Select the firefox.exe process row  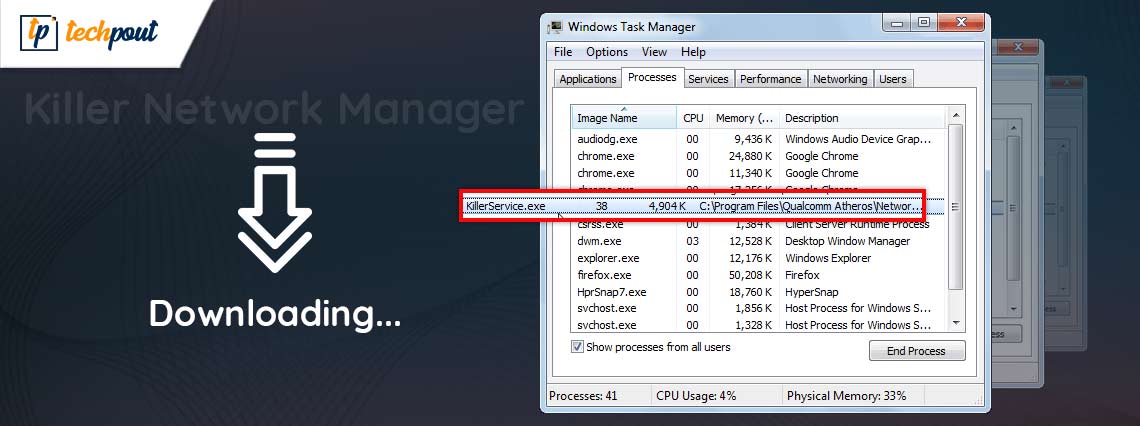click(x=758, y=276)
